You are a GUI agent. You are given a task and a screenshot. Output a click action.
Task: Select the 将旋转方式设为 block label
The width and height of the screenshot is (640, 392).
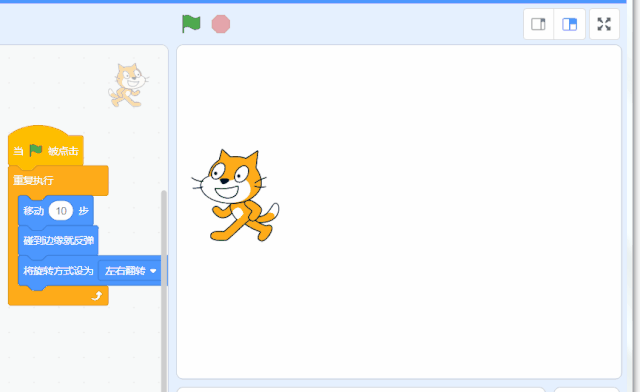(58, 271)
